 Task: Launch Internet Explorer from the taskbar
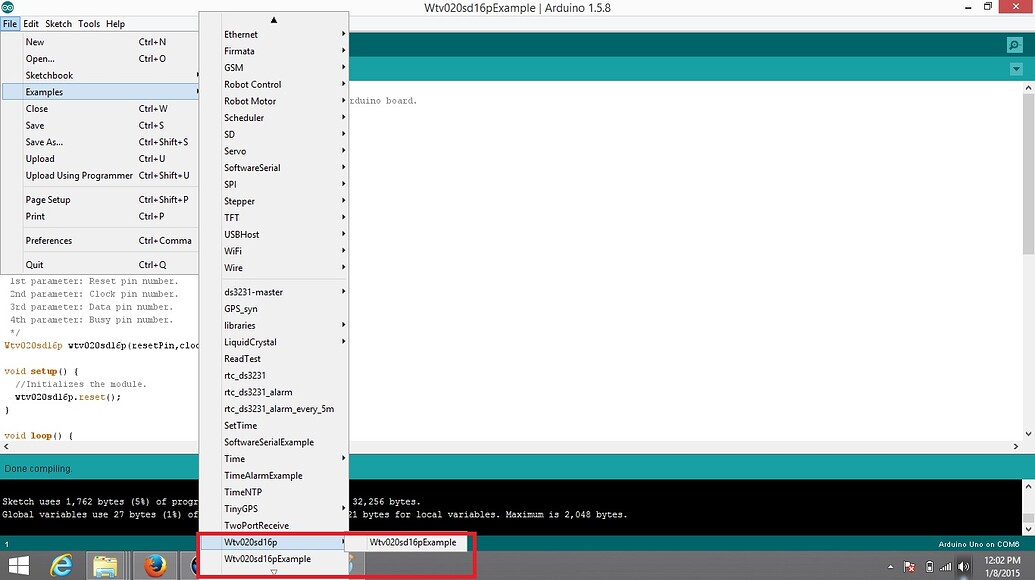(60, 565)
